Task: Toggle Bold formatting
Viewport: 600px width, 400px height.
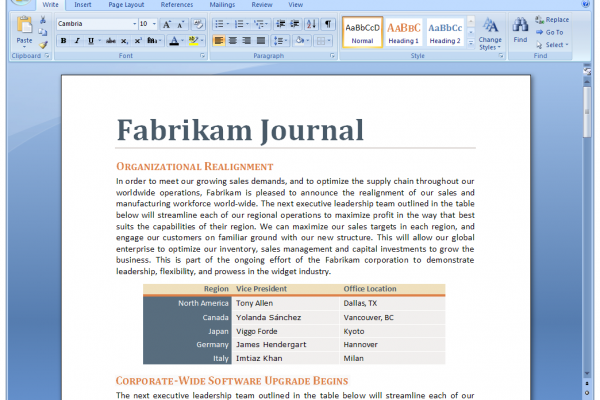Action: click(62, 41)
